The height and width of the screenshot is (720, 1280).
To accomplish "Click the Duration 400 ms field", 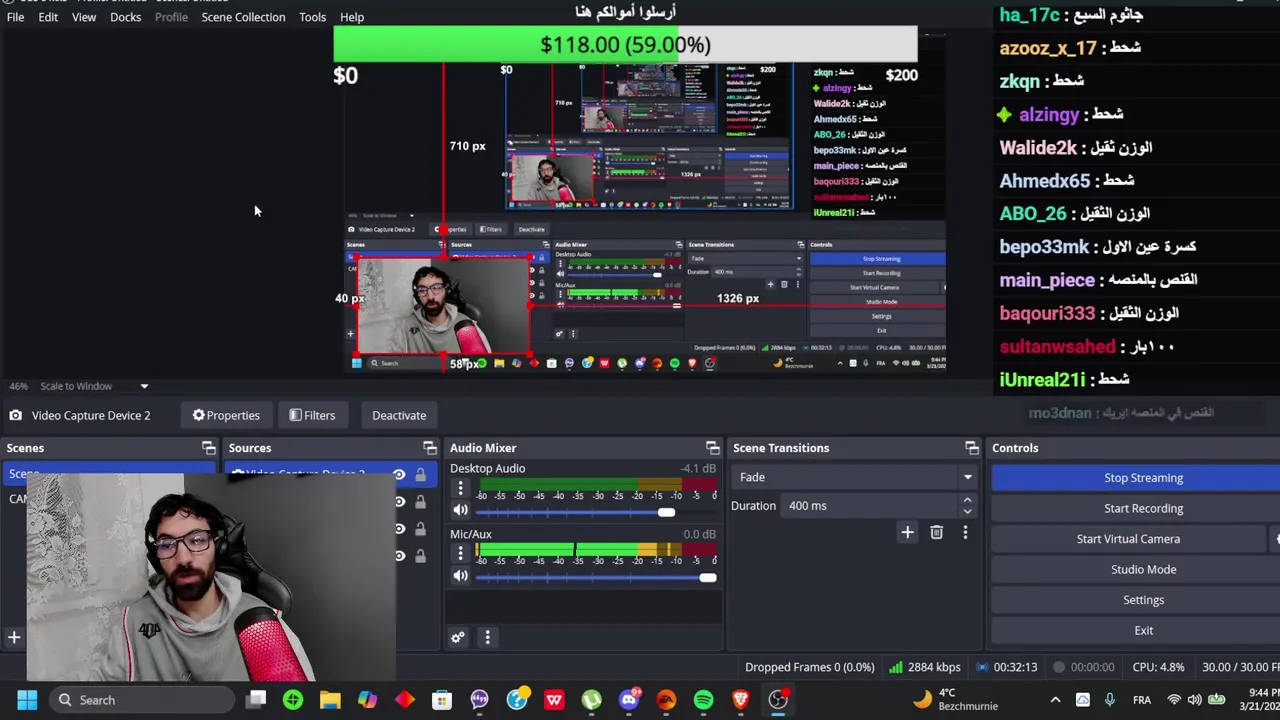I will click(870, 506).
